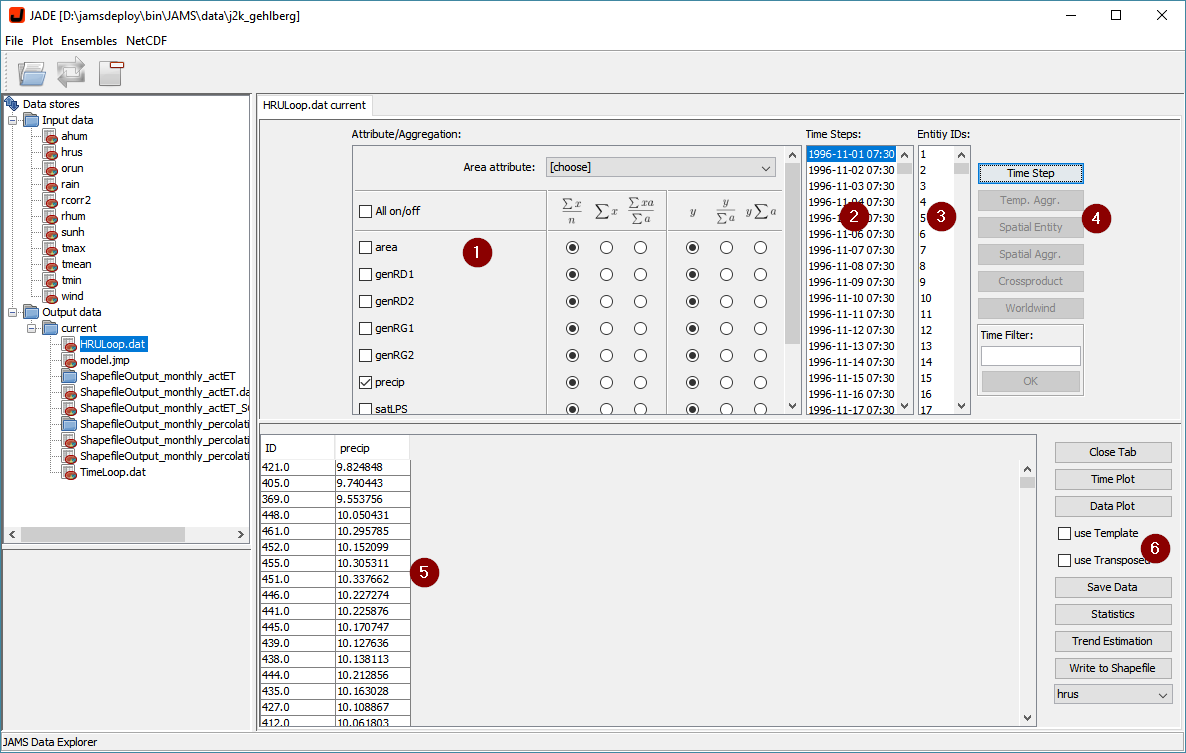Image resolution: width=1186 pixels, height=753 pixels.
Task: Click the Entity IDs list down arrow
Action: tap(961, 406)
